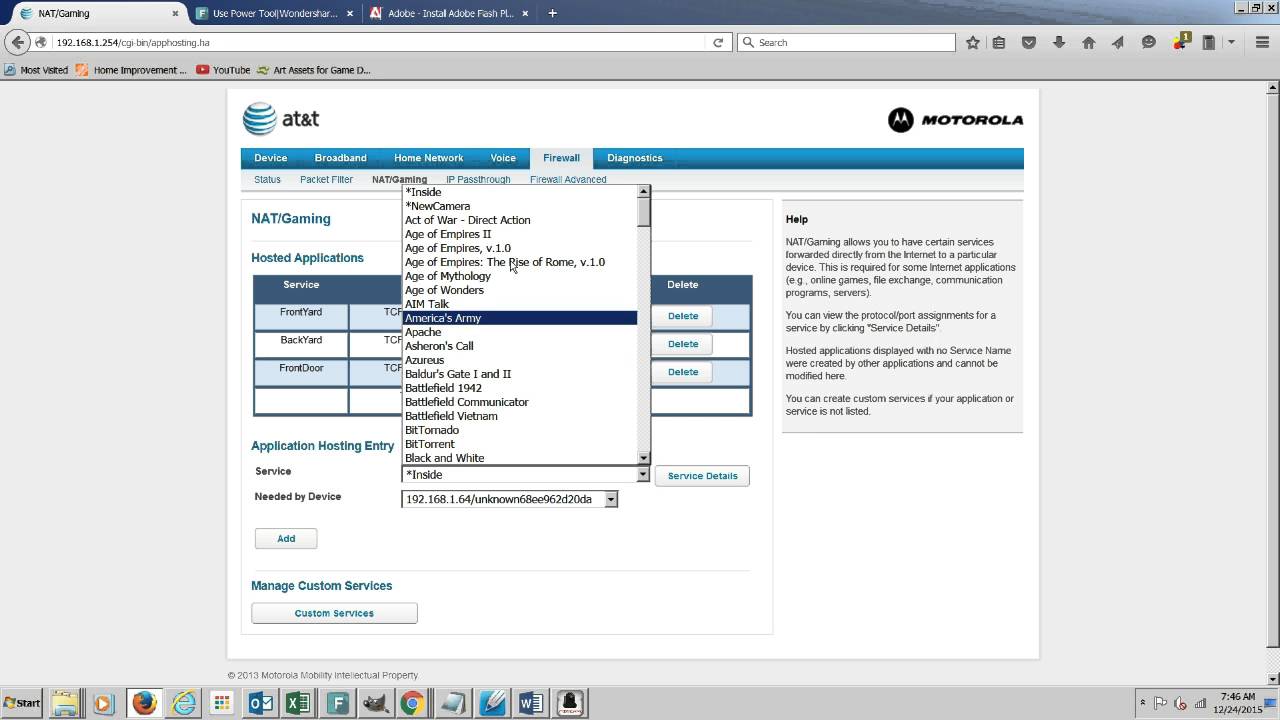
Task: Open Firewall Advanced settings
Action: 568,180
